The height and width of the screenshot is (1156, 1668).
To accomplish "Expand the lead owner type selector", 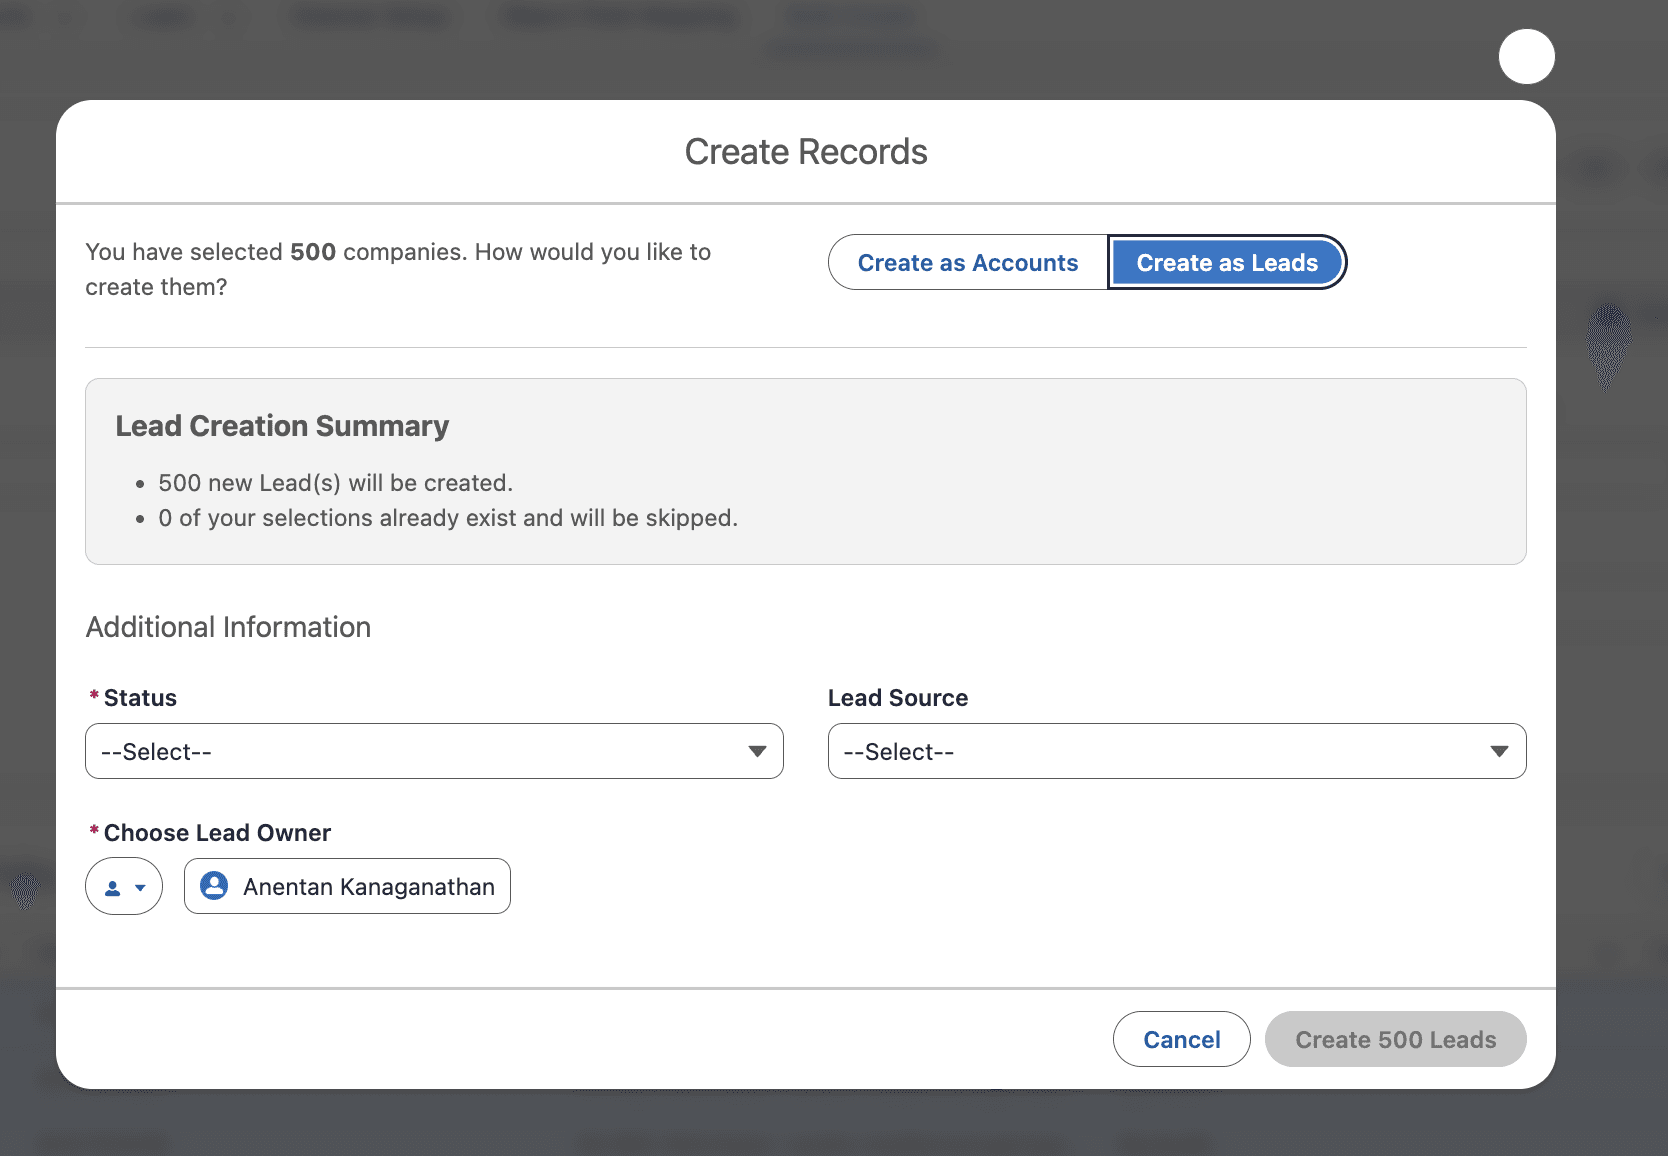I will click(123, 886).
